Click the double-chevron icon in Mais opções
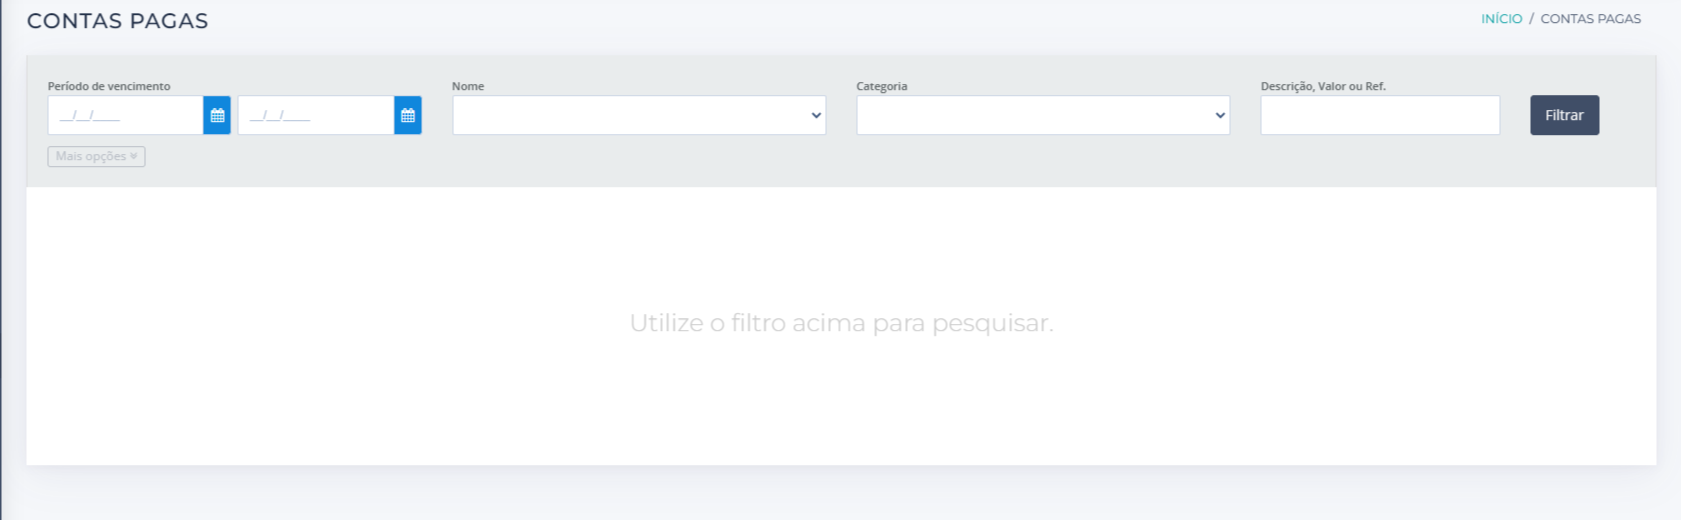Image resolution: width=1681 pixels, height=520 pixels. [134, 157]
